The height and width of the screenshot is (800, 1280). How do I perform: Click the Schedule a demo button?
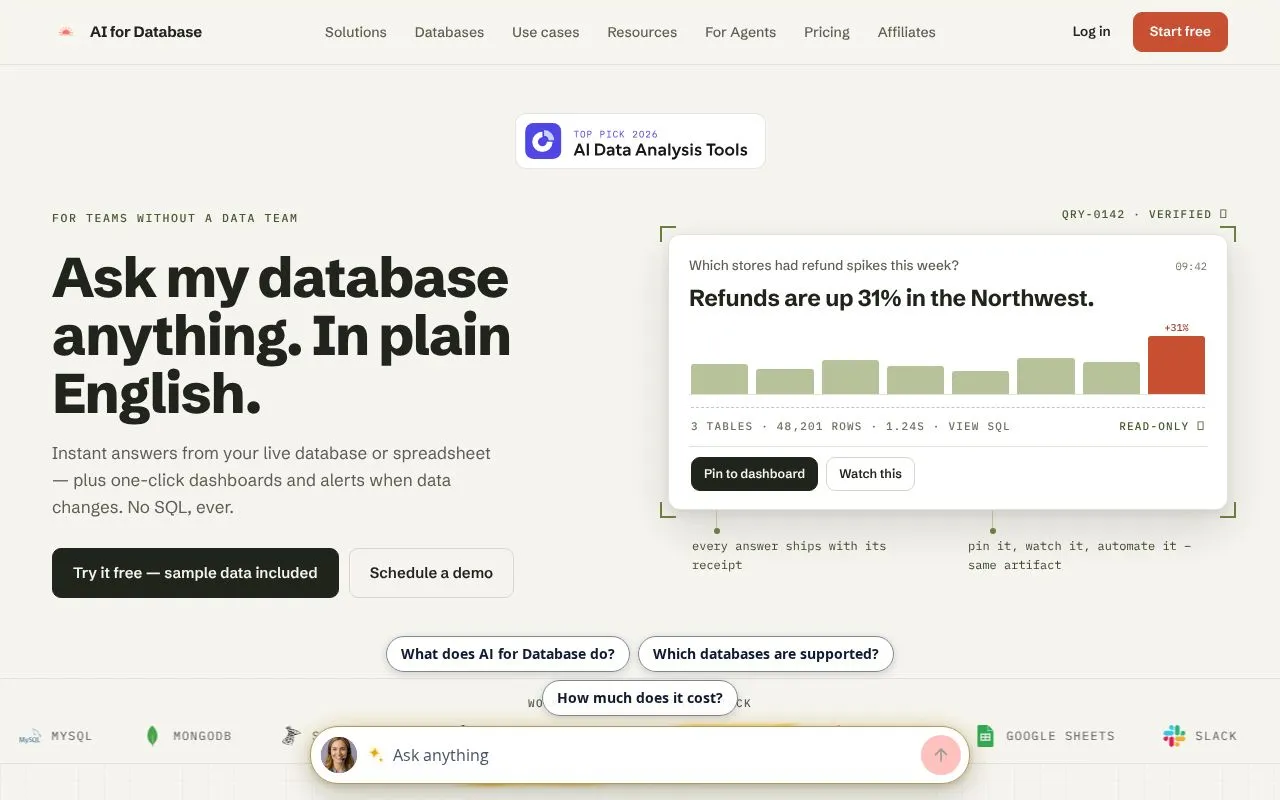point(431,573)
